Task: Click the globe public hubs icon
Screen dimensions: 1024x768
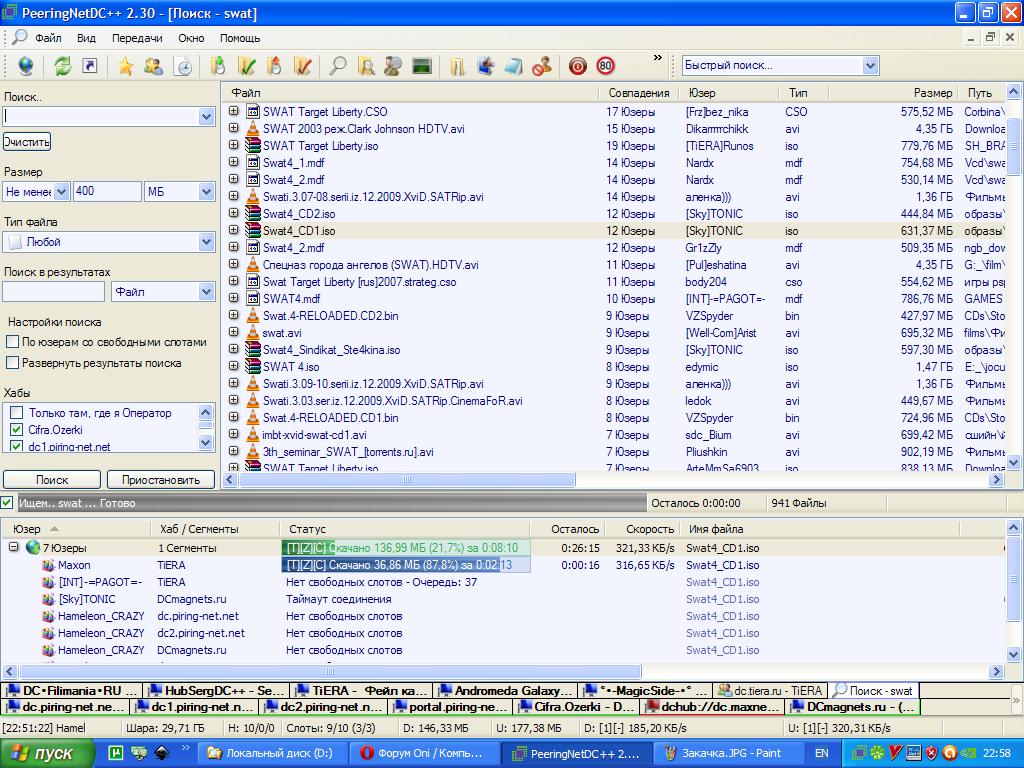Action: click(x=25, y=66)
